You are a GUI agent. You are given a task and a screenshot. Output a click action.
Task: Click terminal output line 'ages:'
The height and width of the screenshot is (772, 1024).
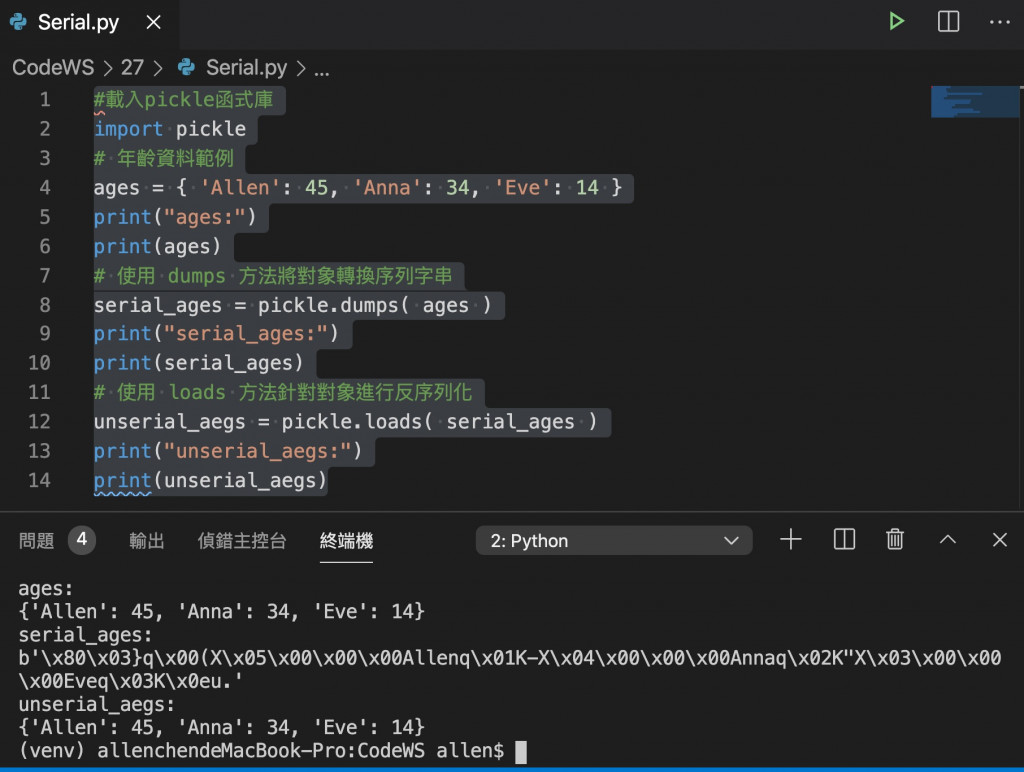pyautogui.click(x=45, y=589)
